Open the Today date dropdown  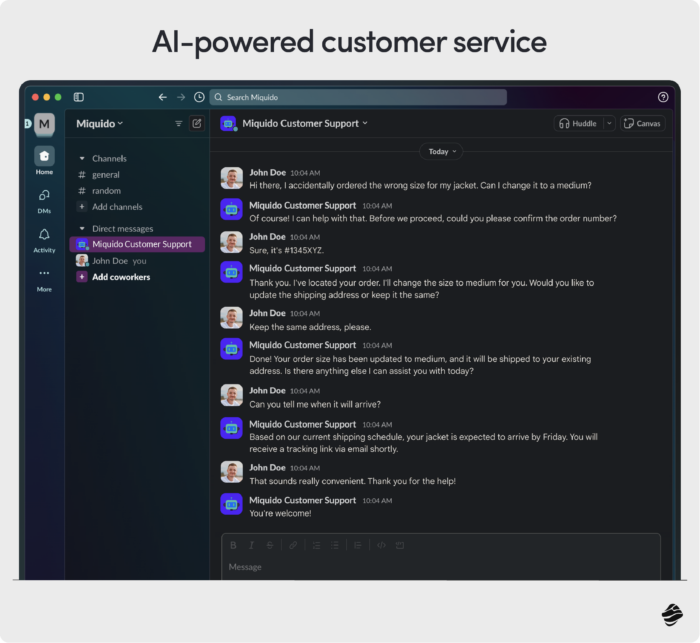[441, 151]
